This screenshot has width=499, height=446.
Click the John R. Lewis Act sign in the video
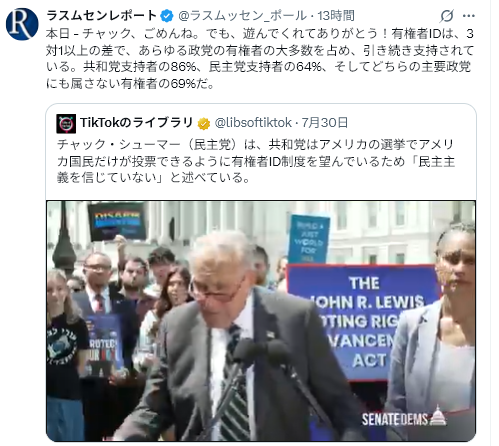363,321
